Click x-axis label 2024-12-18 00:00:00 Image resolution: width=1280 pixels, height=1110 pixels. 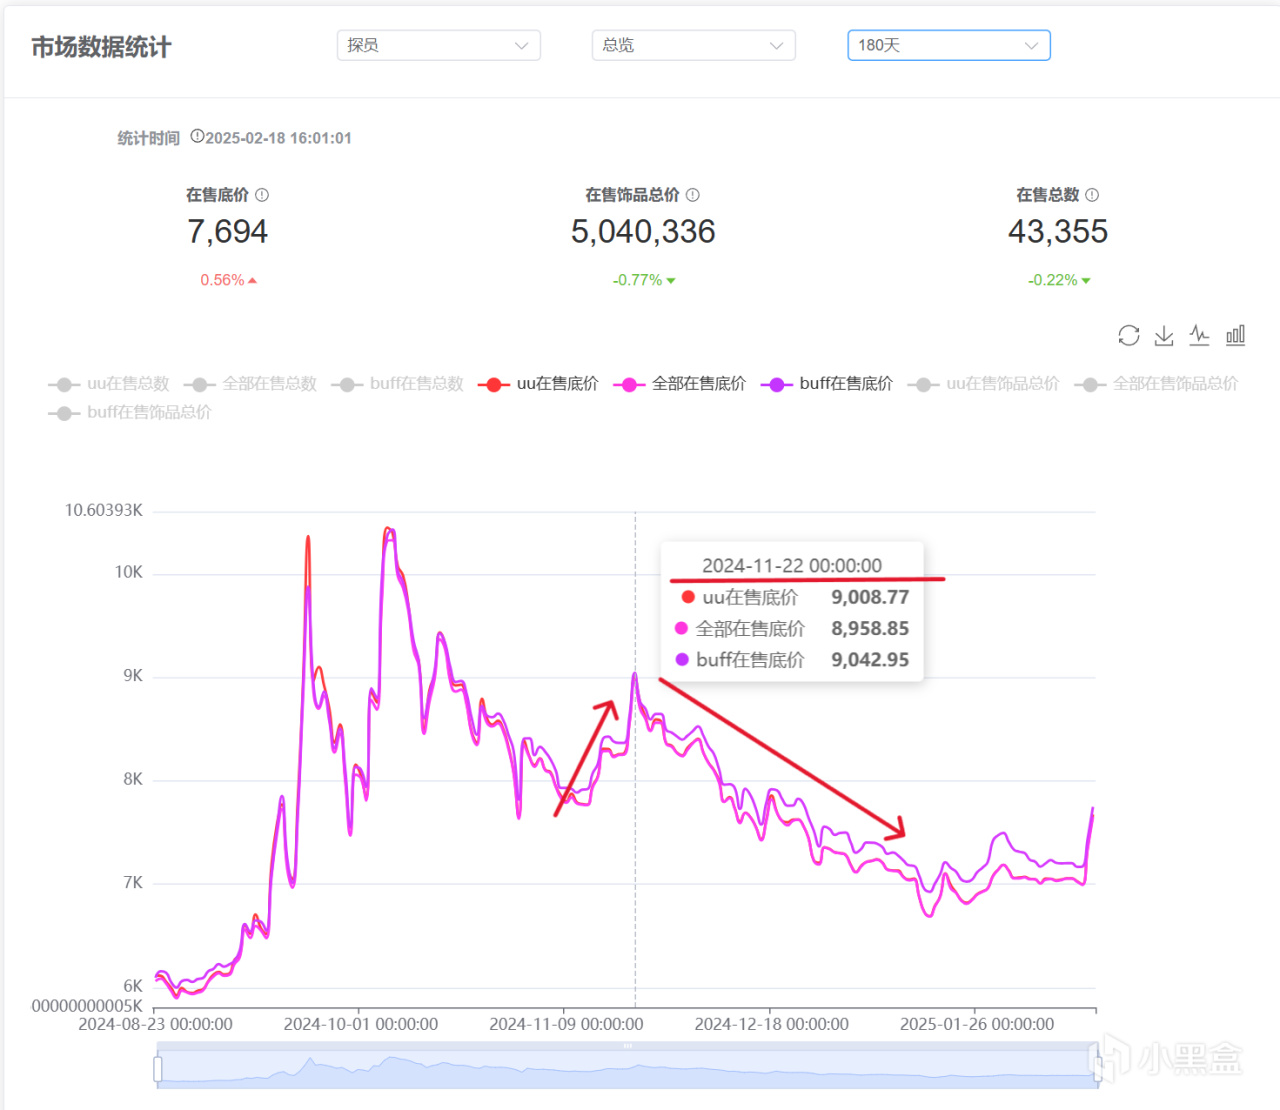(772, 1024)
